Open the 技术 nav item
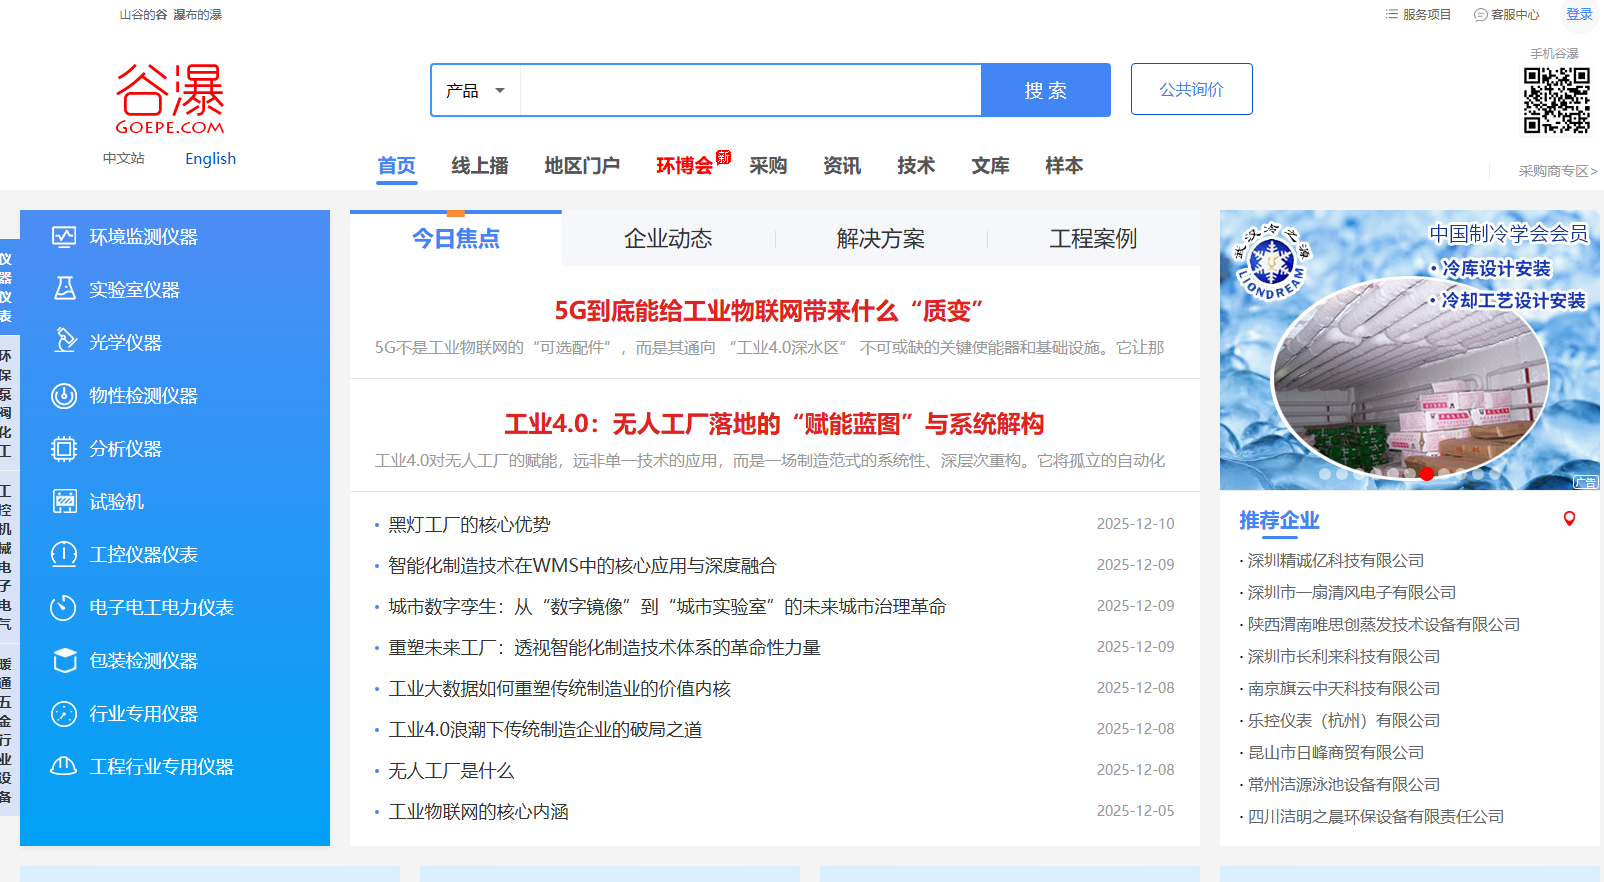Image resolution: width=1604 pixels, height=882 pixels. (x=916, y=166)
